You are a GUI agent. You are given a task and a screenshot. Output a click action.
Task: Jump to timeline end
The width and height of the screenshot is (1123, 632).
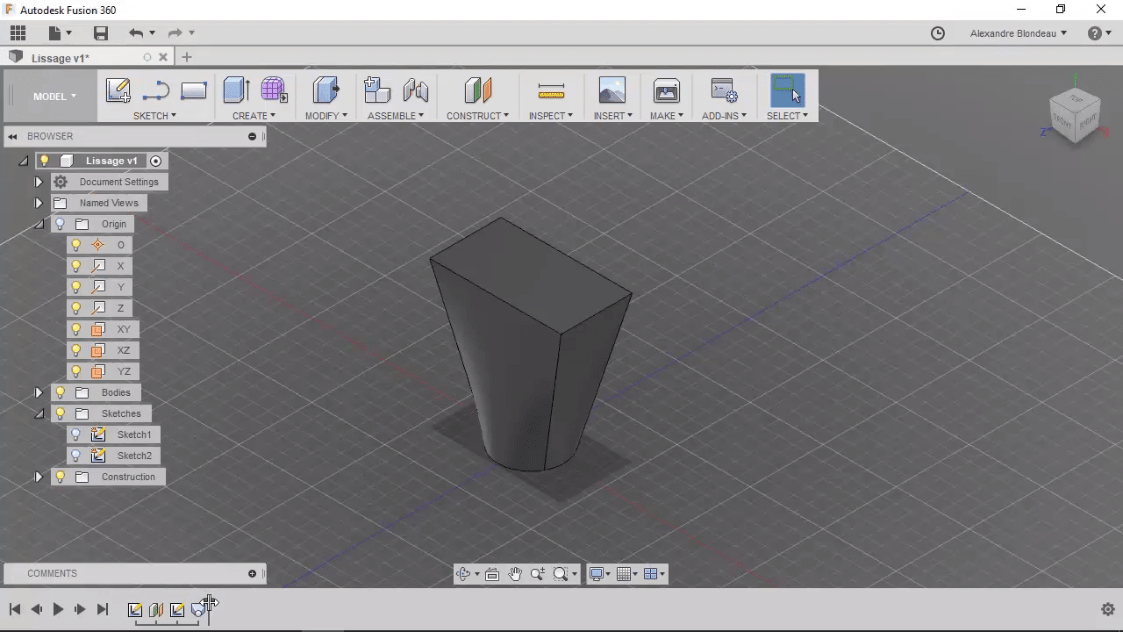tap(102, 609)
